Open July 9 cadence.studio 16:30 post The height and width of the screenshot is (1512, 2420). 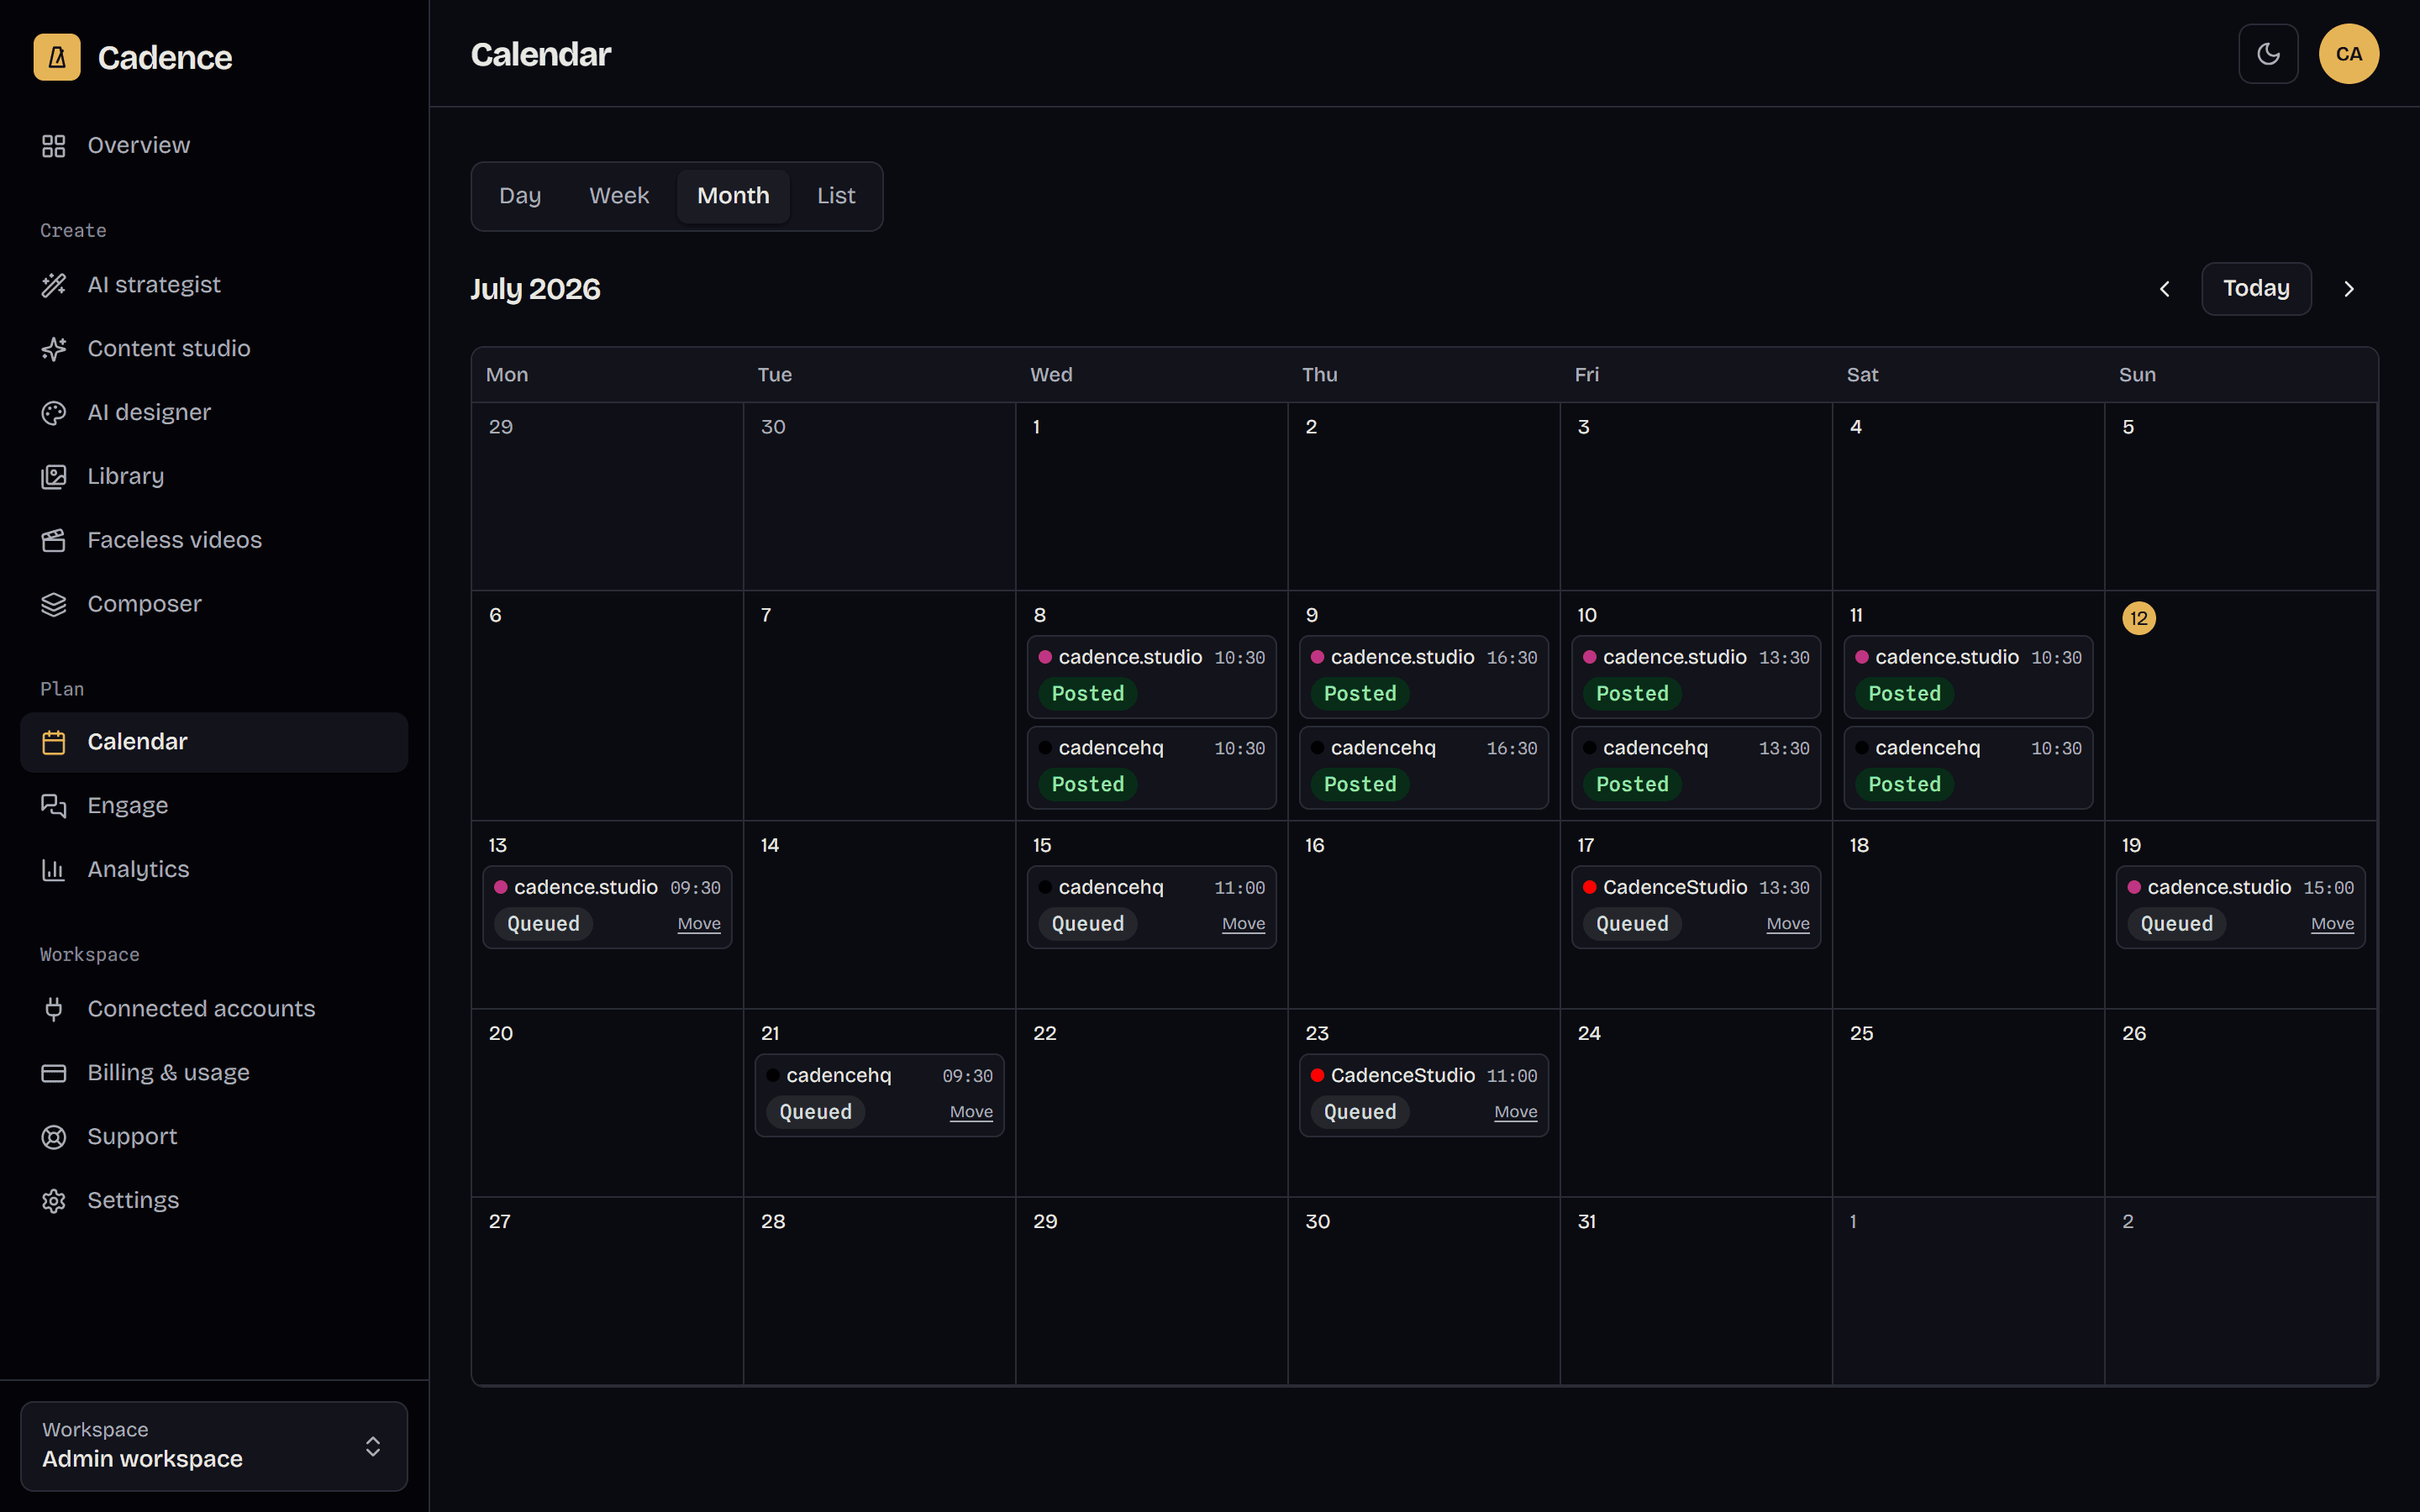pyautogui.click(x=1424, y=677)
